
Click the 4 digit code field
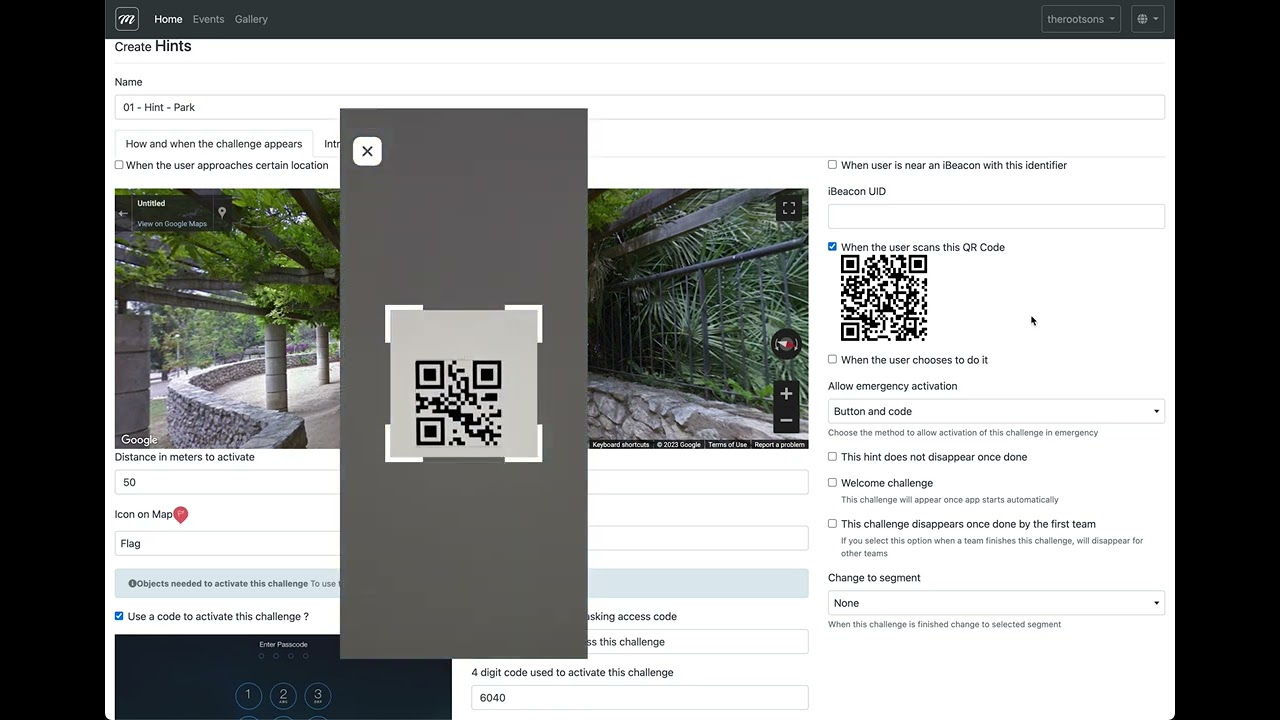pyautogui.click(x=640, y=698)
